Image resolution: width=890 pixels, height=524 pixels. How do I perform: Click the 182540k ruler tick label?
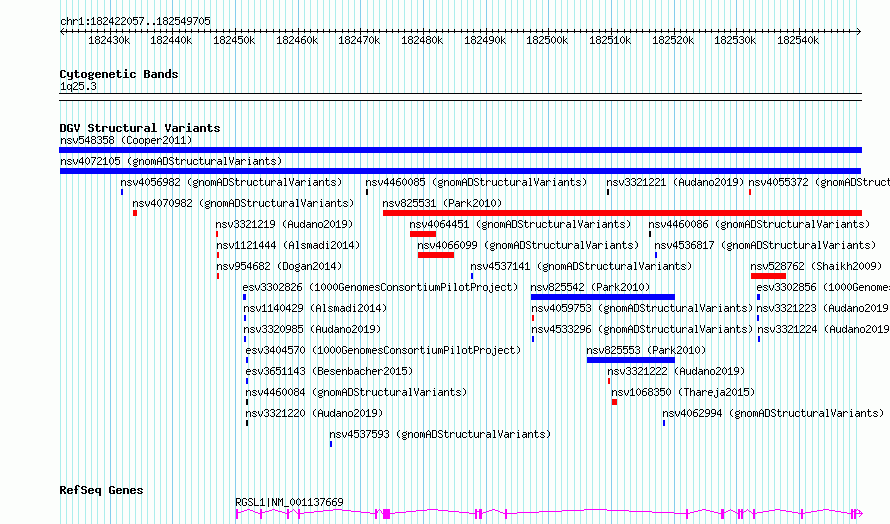point(797,41)
